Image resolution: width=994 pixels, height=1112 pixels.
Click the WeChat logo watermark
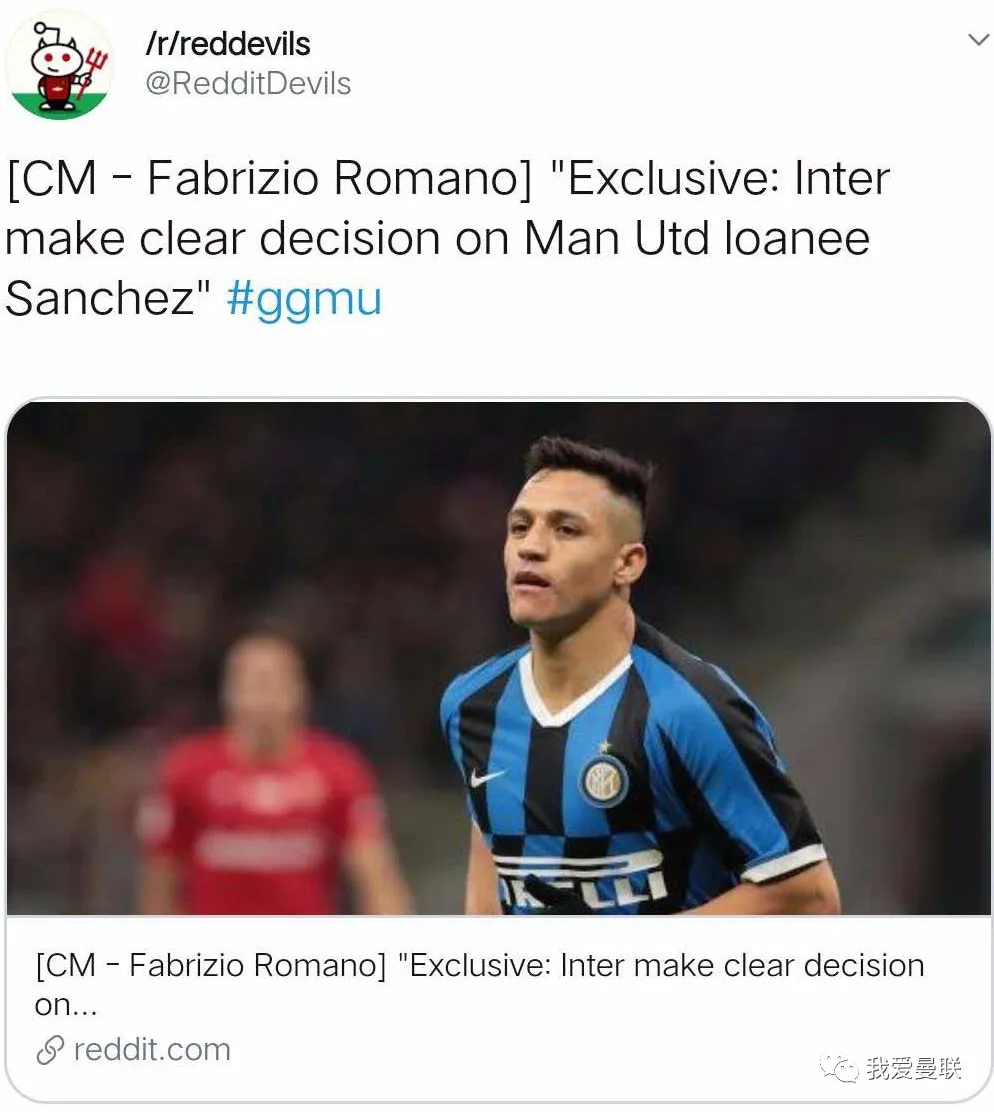point(838,1069)
